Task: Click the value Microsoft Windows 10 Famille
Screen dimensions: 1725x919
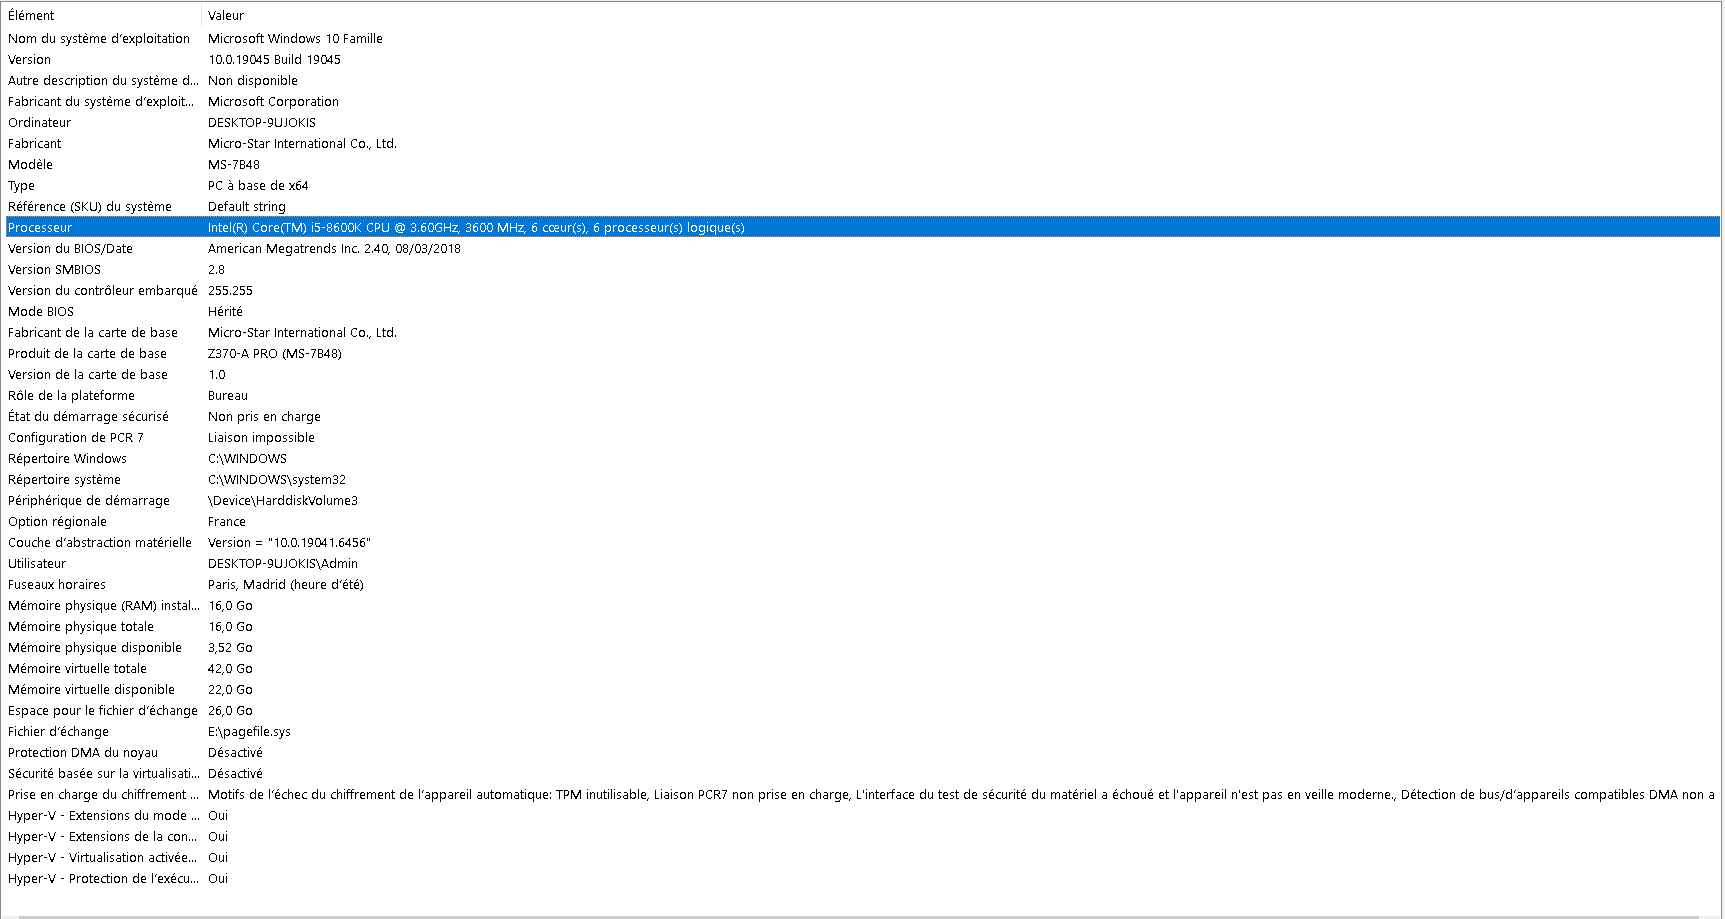Action: pos(295,38)
